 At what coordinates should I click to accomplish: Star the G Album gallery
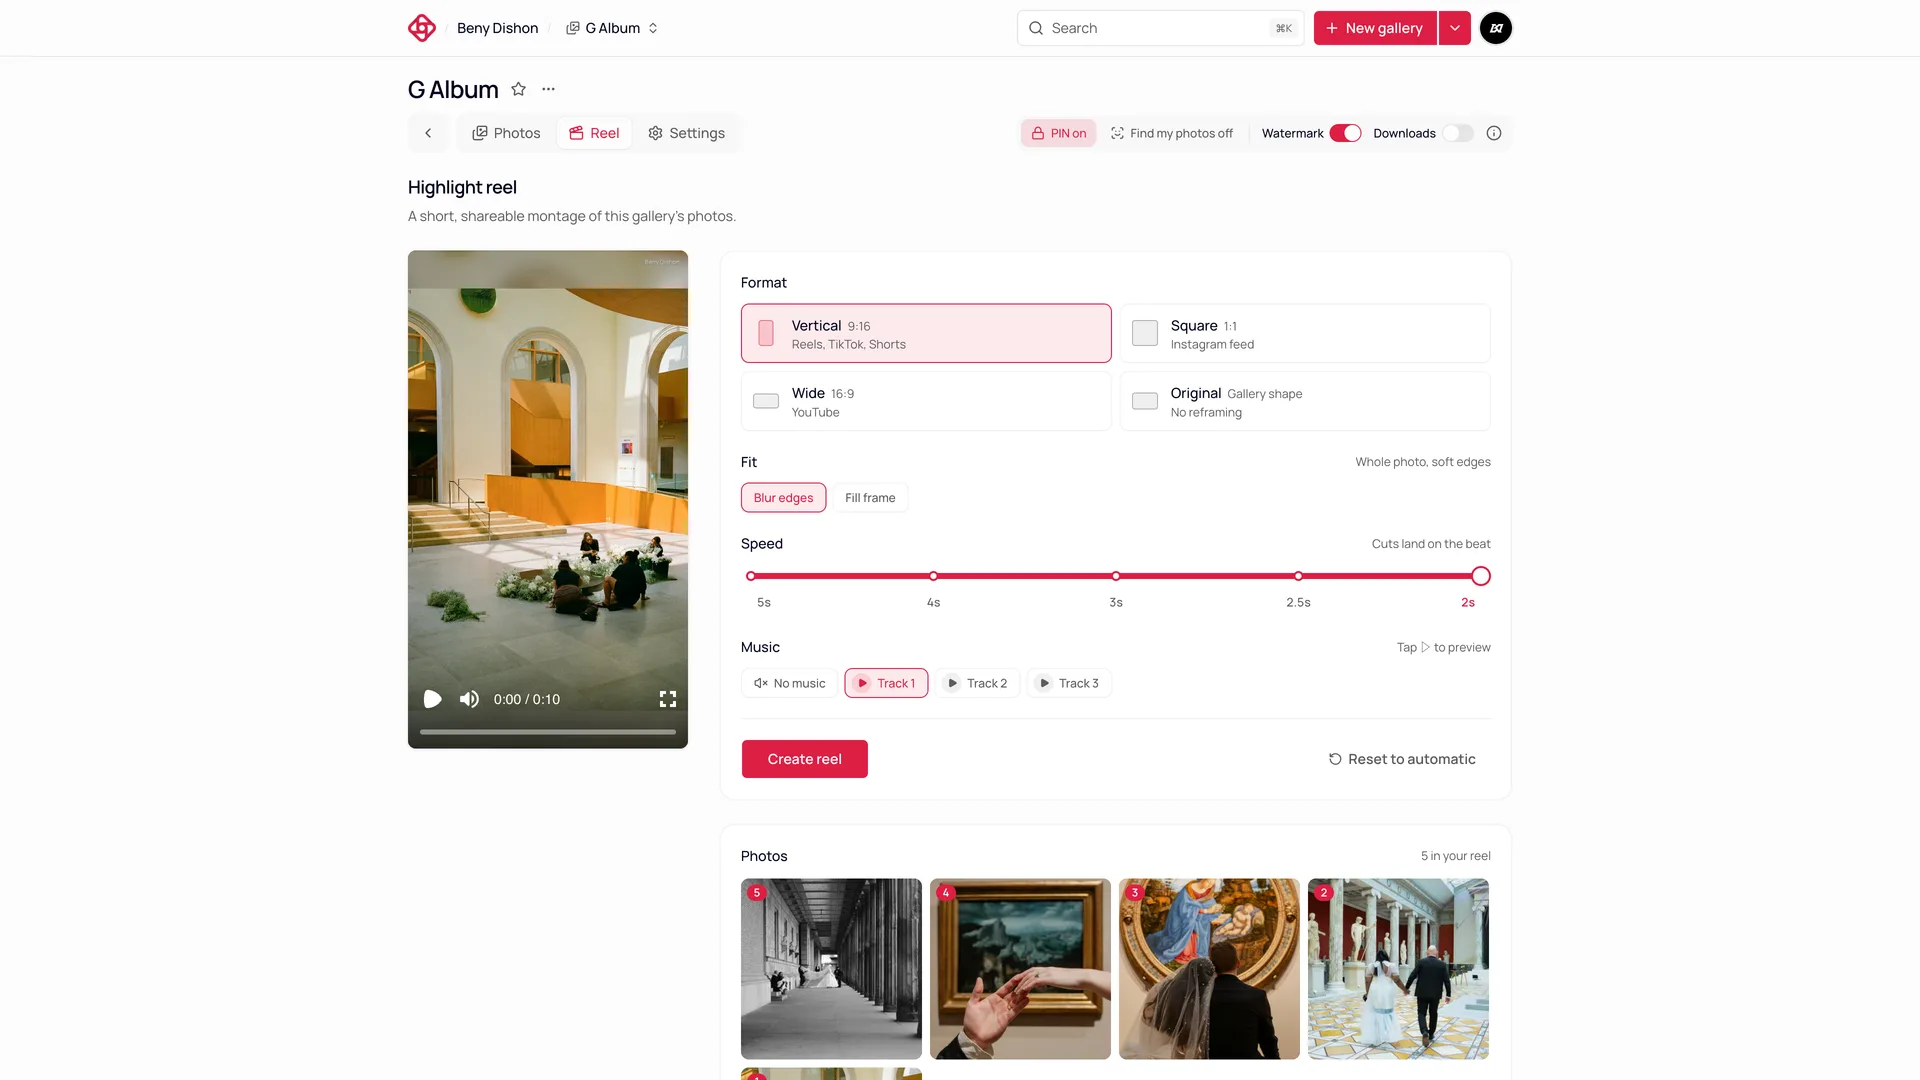[518, 89]
